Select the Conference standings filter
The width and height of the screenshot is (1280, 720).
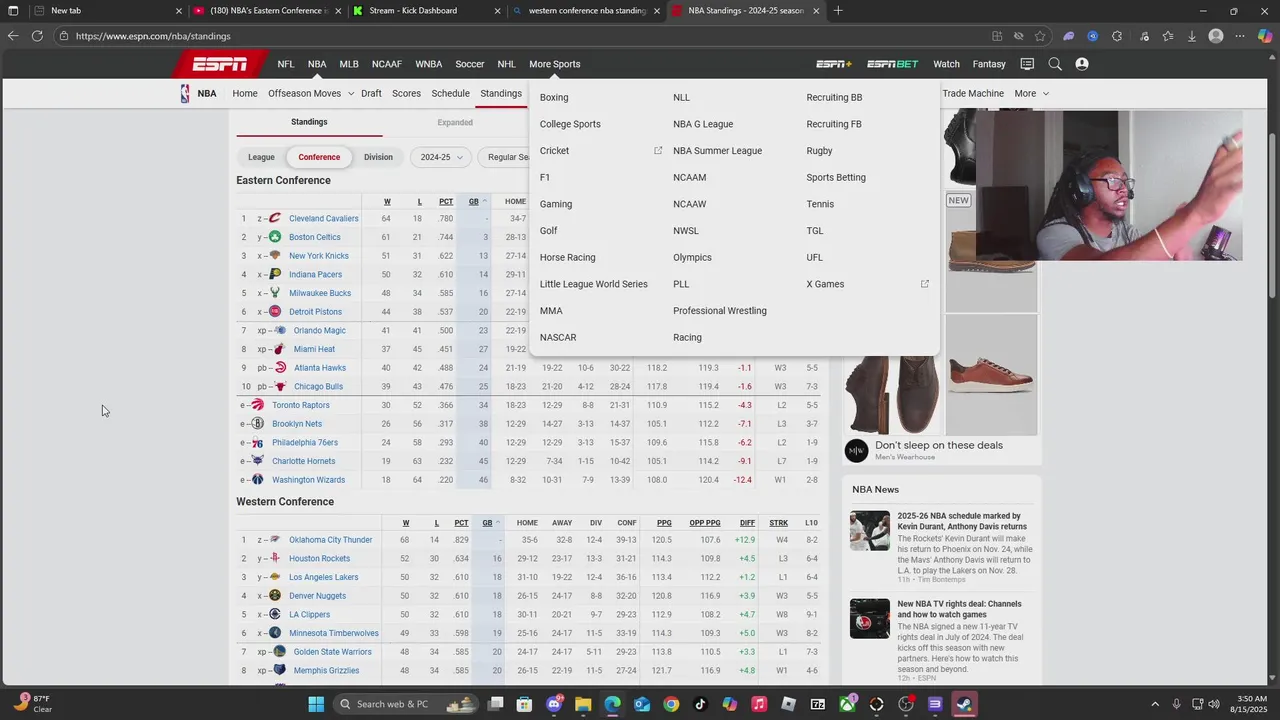point(319,157)
